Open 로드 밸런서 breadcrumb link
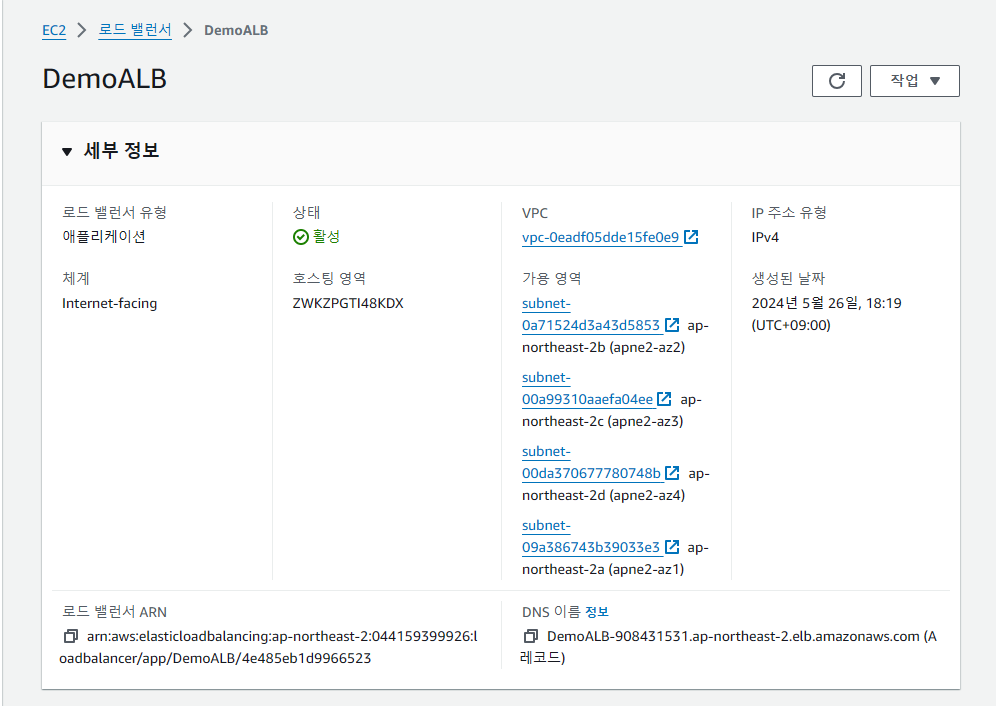This screenshot has width=996, height=706. click(135, 30)
